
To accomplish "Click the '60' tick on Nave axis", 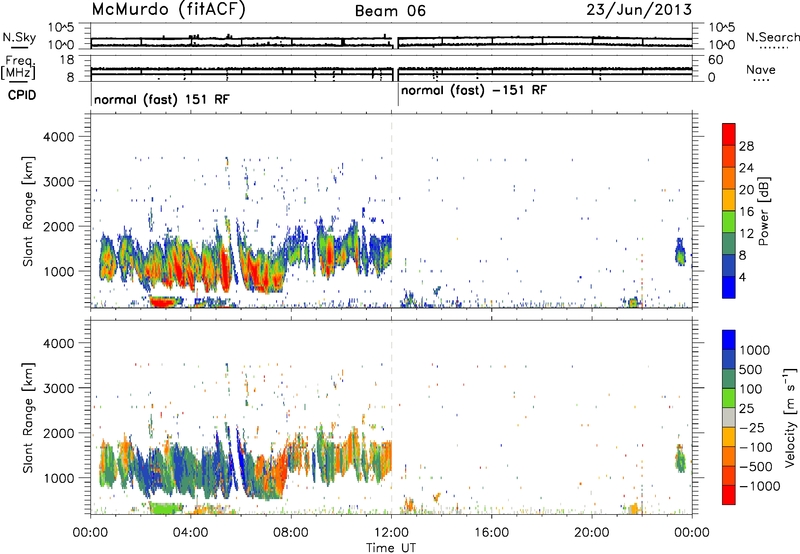I will [716, 60].
